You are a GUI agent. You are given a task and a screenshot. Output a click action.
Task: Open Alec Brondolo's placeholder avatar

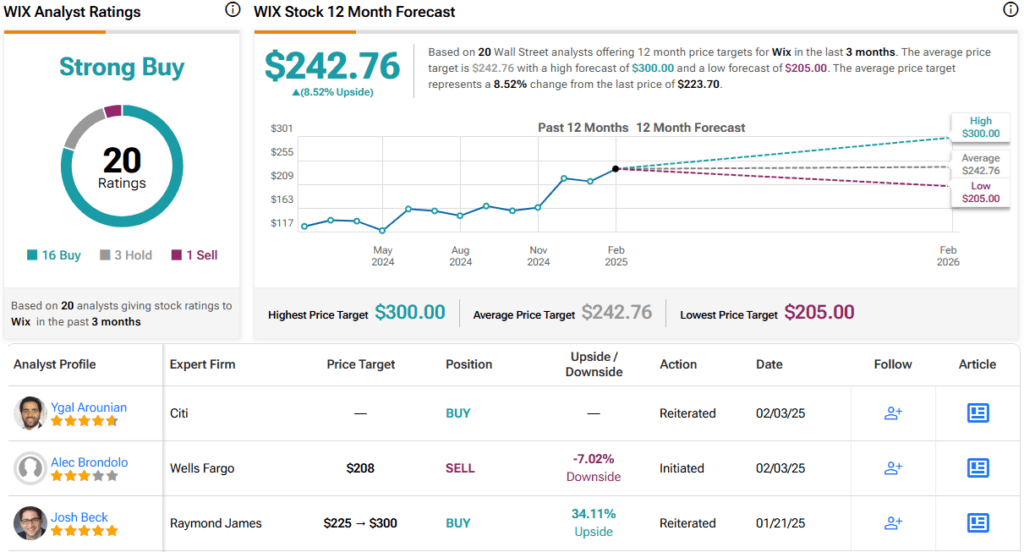[x=30, y=468]
